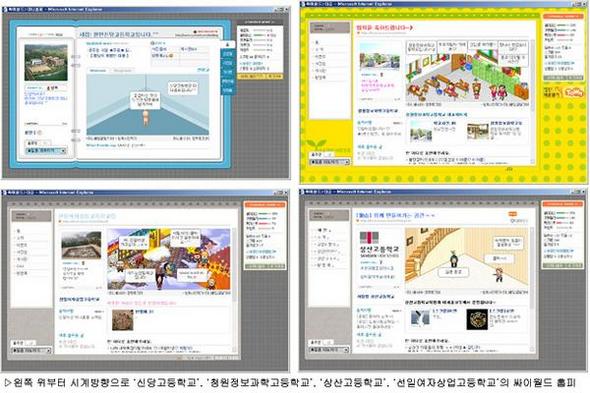Screen dimensions: 590x393
Task: Click the yellow banner button under blue window's side panel
Action: coord(260,76)
